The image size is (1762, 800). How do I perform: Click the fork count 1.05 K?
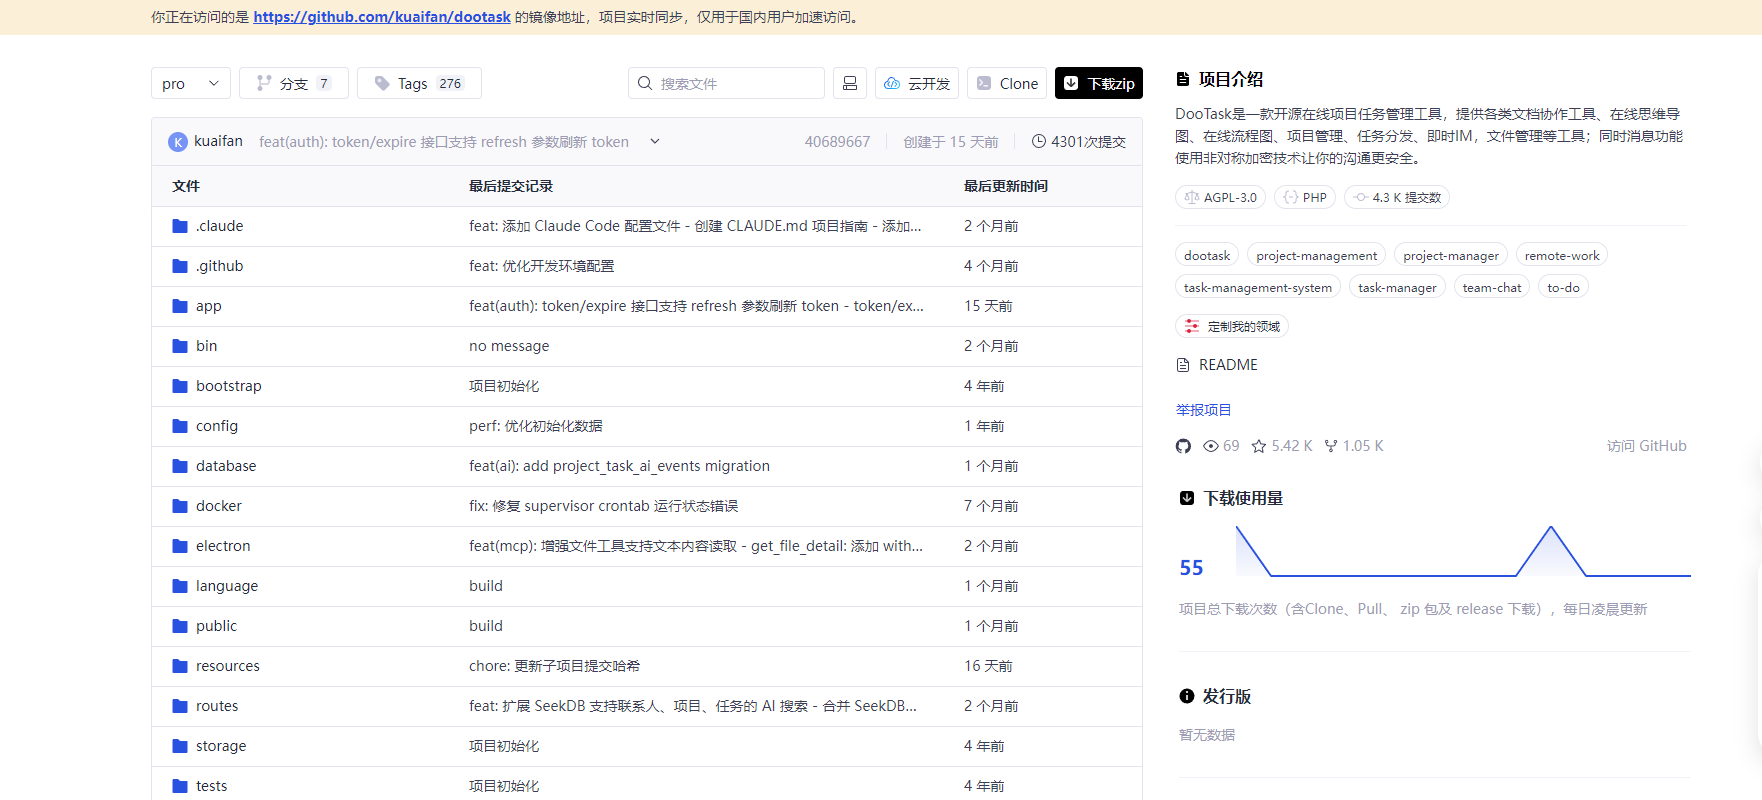click(1354, 446)
